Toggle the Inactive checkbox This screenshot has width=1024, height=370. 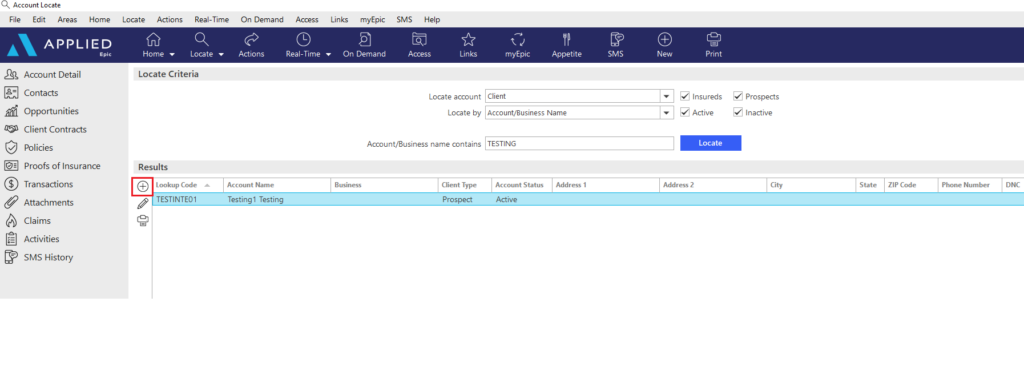(x=737, y=112)
